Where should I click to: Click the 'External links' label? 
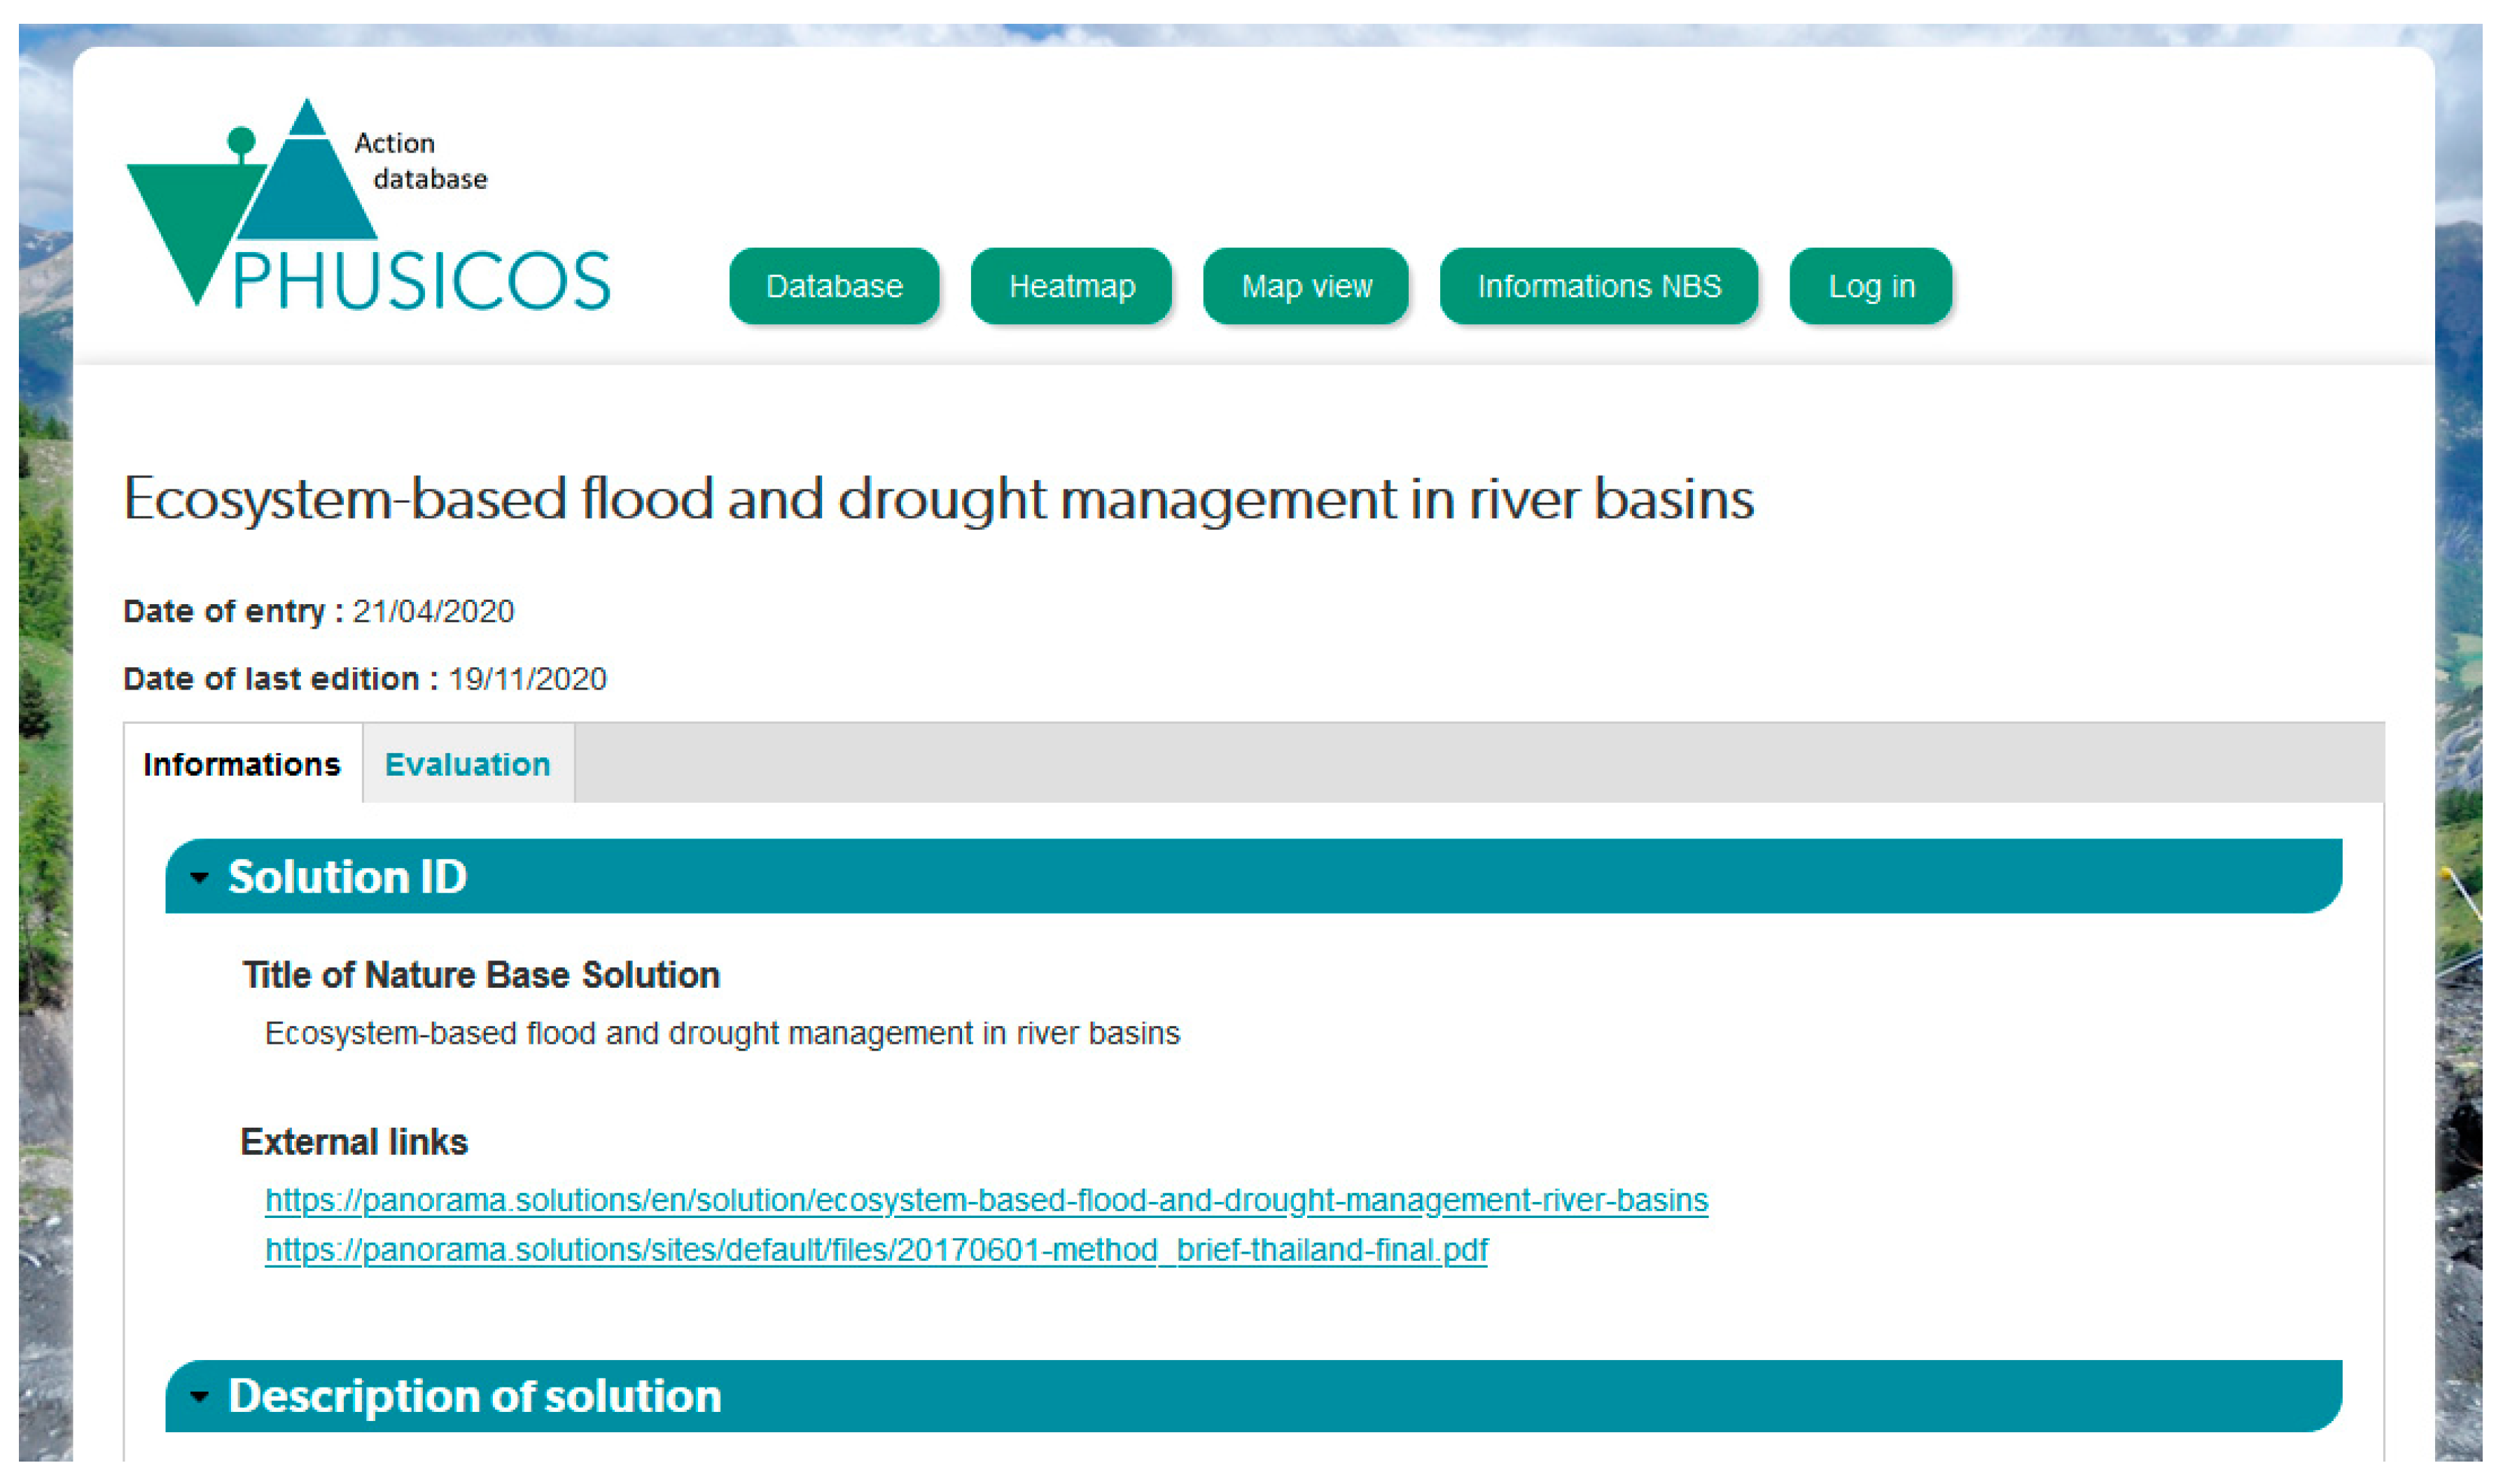click(354, 1143)
